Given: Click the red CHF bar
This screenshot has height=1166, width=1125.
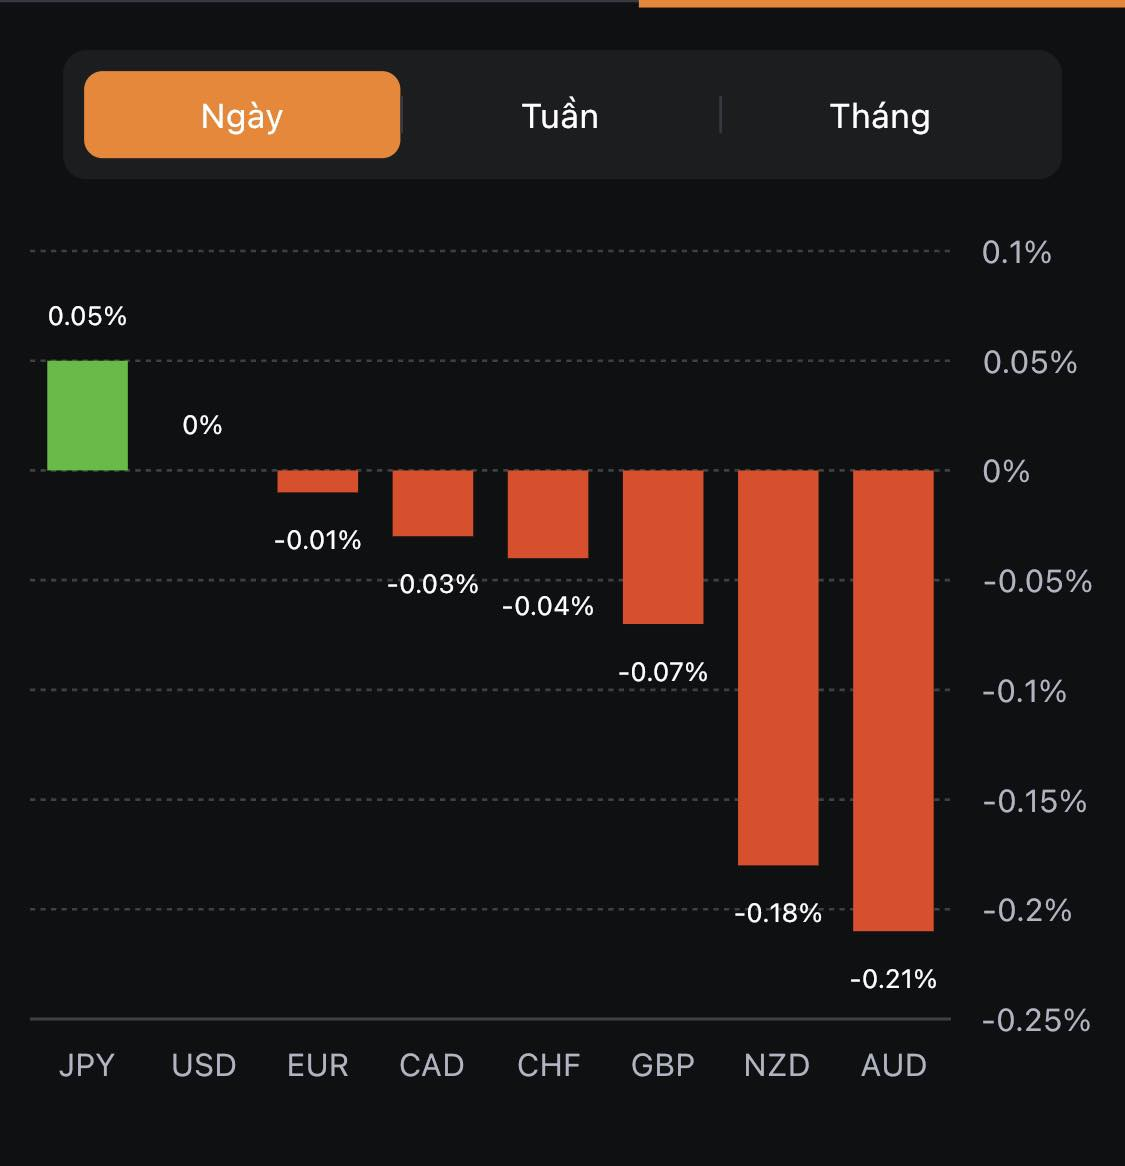Looking at the screenshot, I should tap(548, 514).
